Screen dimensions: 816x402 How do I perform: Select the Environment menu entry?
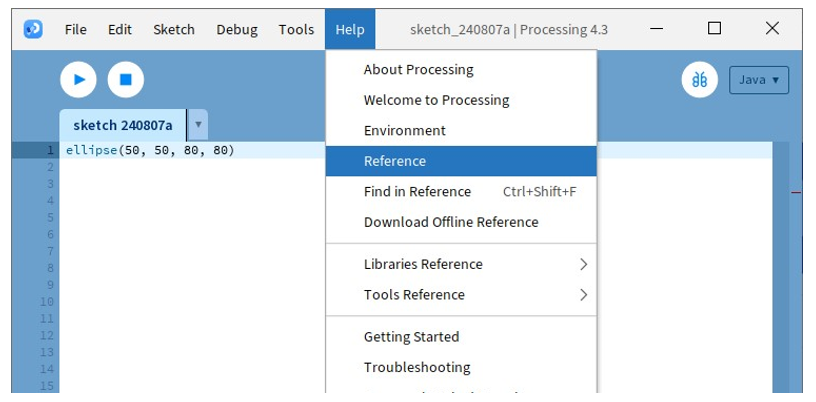tap(461, 130)
